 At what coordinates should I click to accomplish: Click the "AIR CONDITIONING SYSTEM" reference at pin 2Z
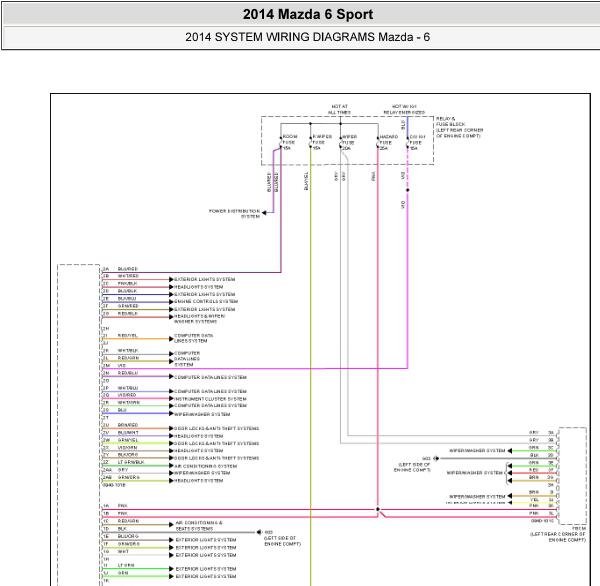point(205,466)
